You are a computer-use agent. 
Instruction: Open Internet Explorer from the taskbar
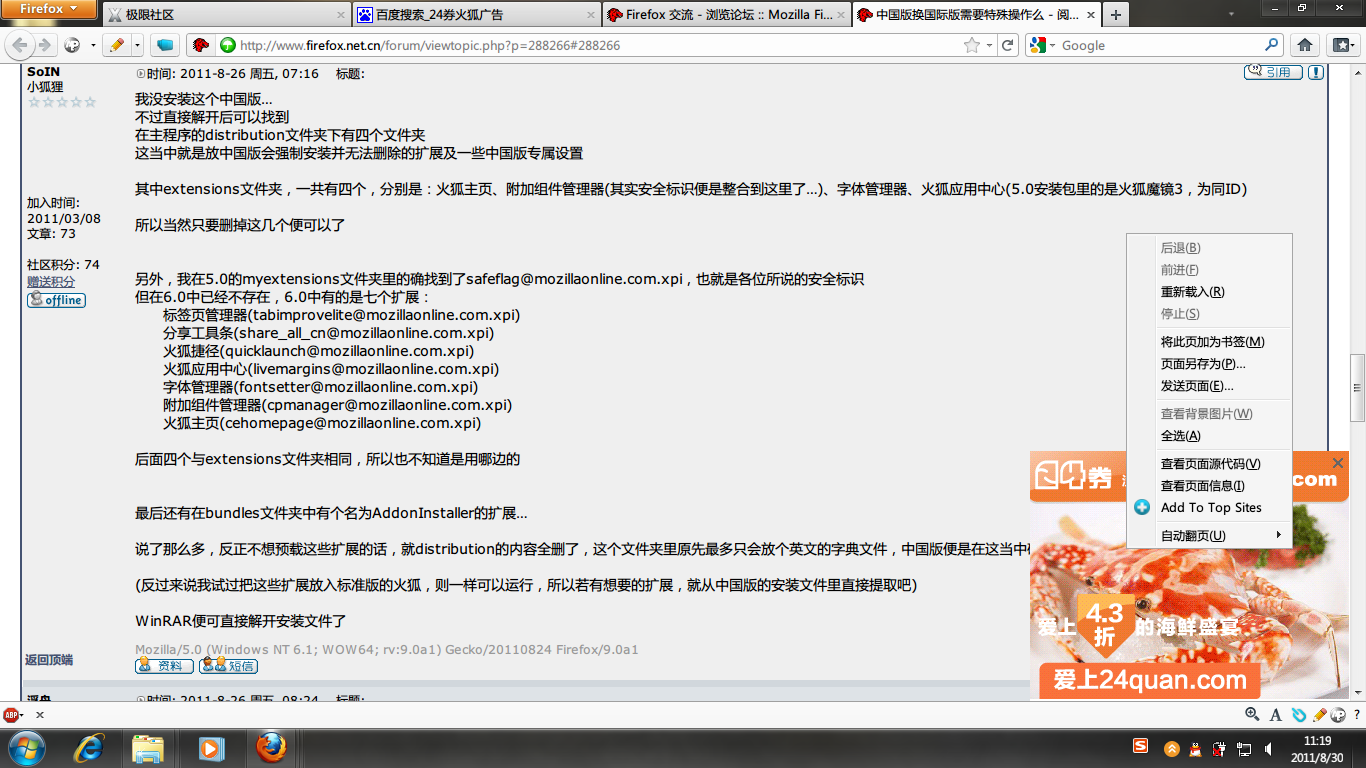[x=89, y=747]
